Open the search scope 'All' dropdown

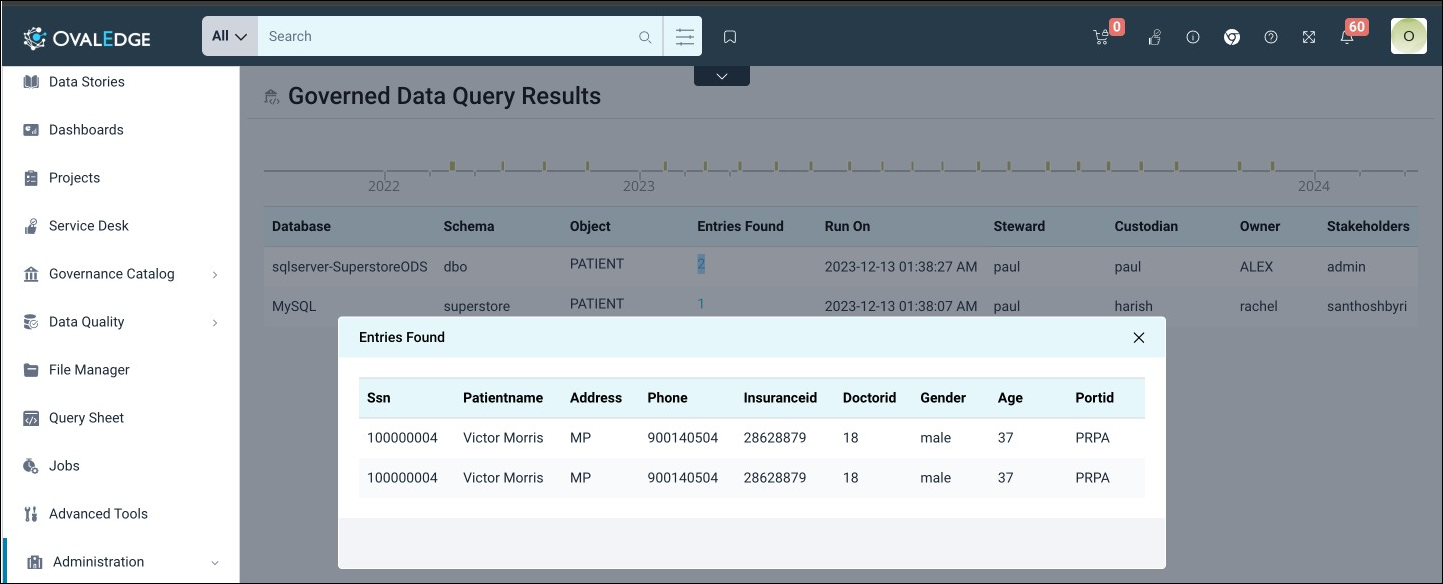pyautogui.click(x=230, y=36)
